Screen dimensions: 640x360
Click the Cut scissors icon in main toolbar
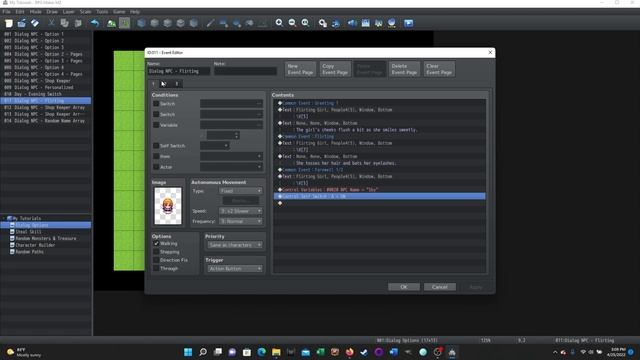pyautogui.click(x=51, y=23)
